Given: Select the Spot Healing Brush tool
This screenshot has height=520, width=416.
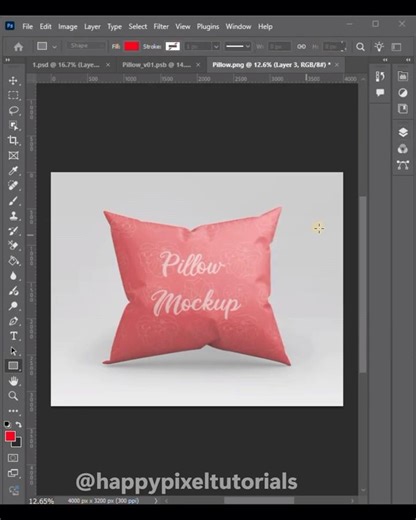Looking at the screenshot, I should coord(13,186).
